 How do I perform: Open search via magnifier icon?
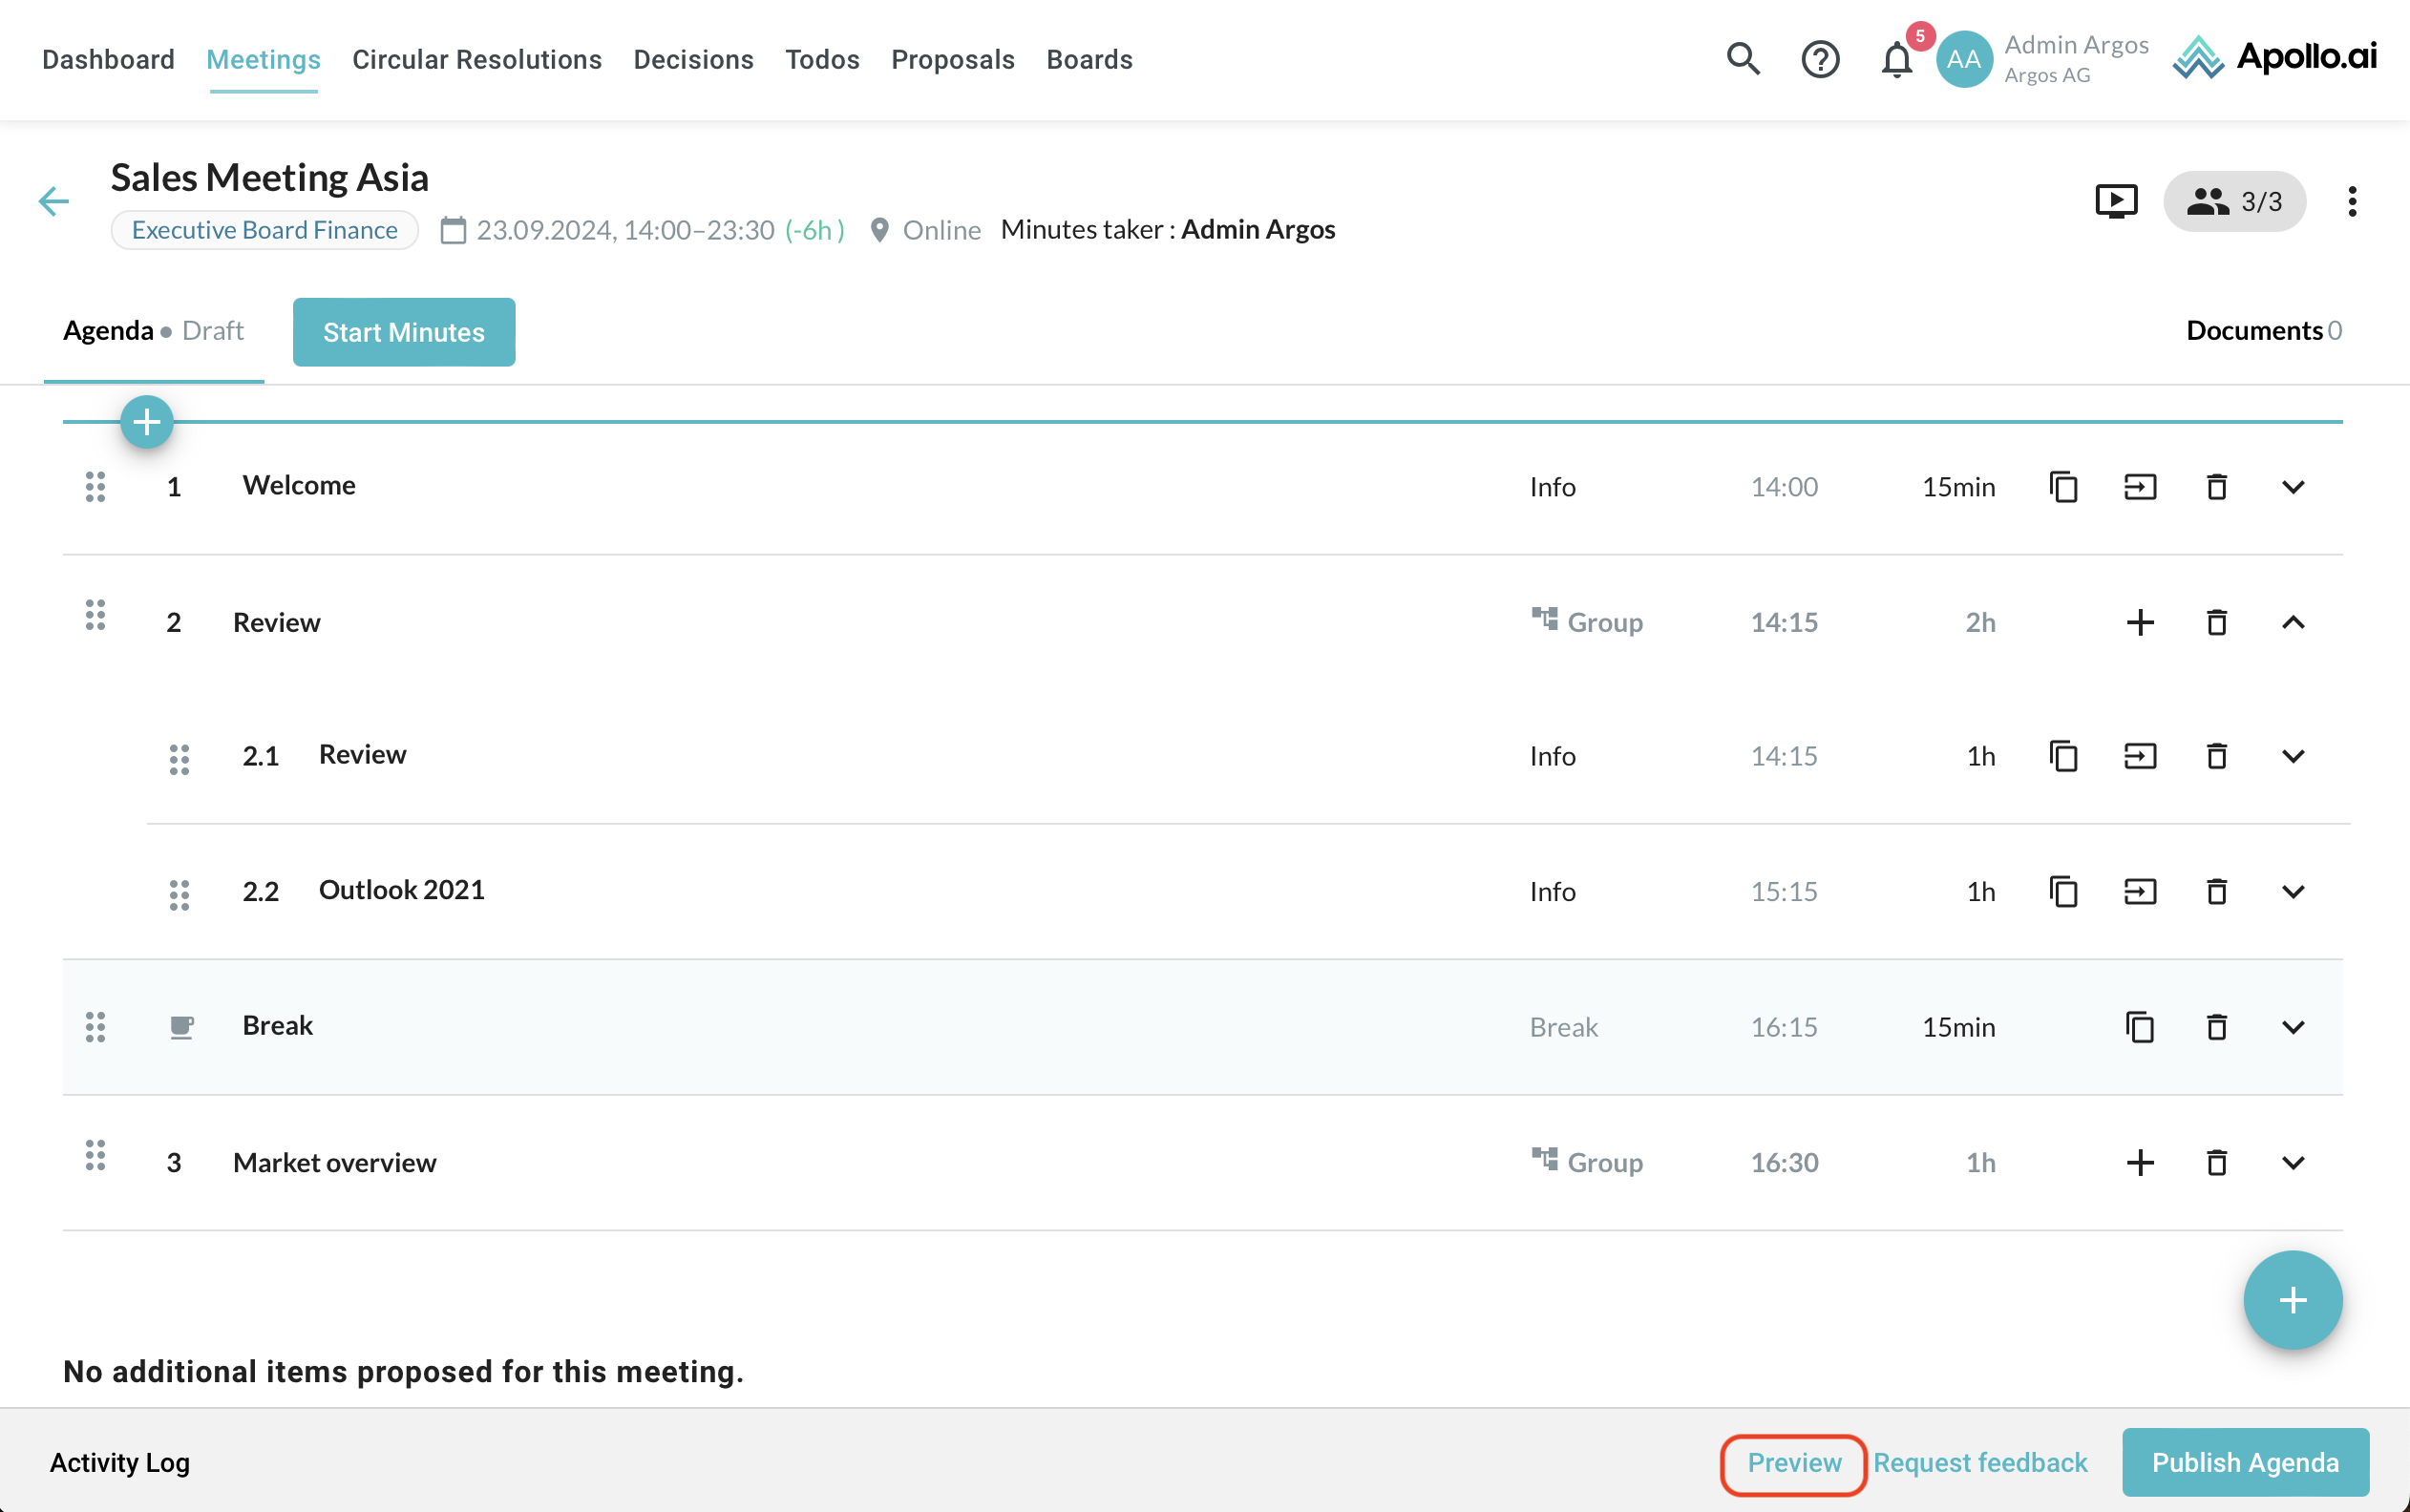[x=1742, y=59]
